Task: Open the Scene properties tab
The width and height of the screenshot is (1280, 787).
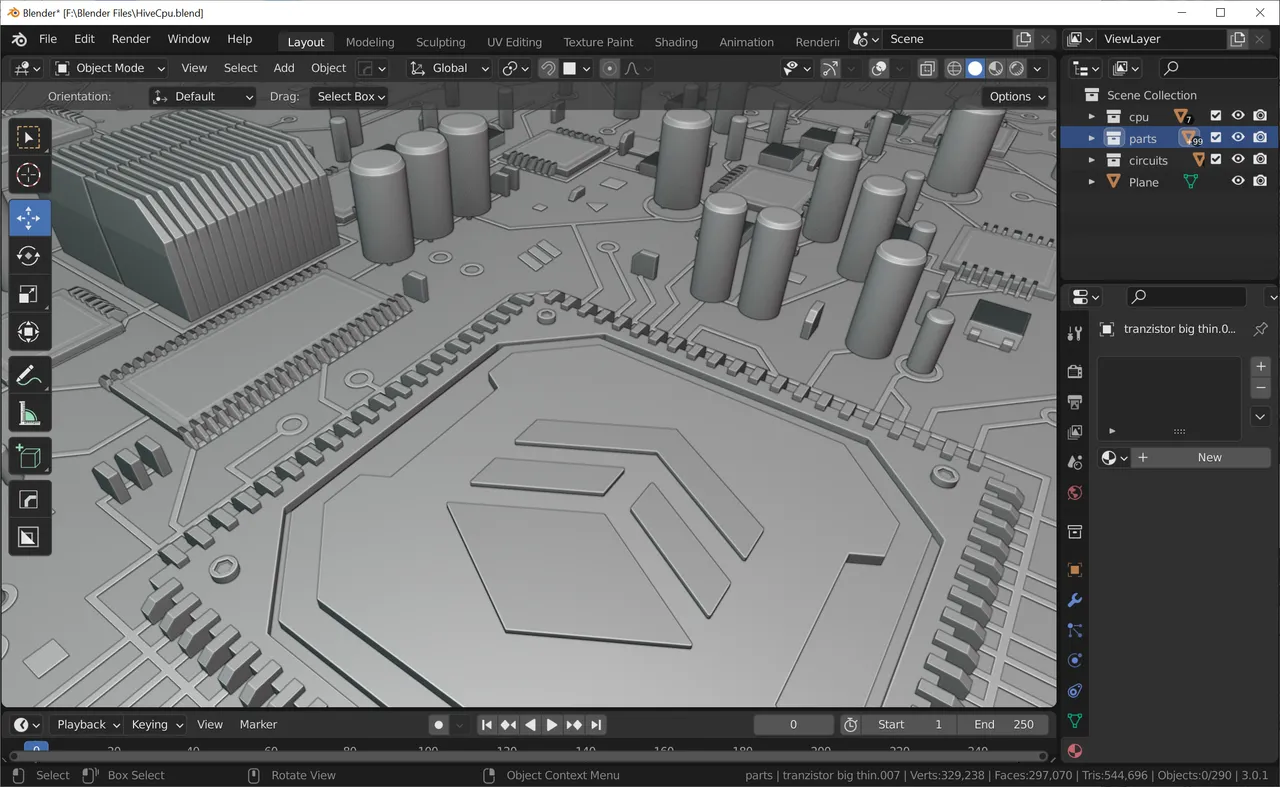Action: pos(1075,462)
